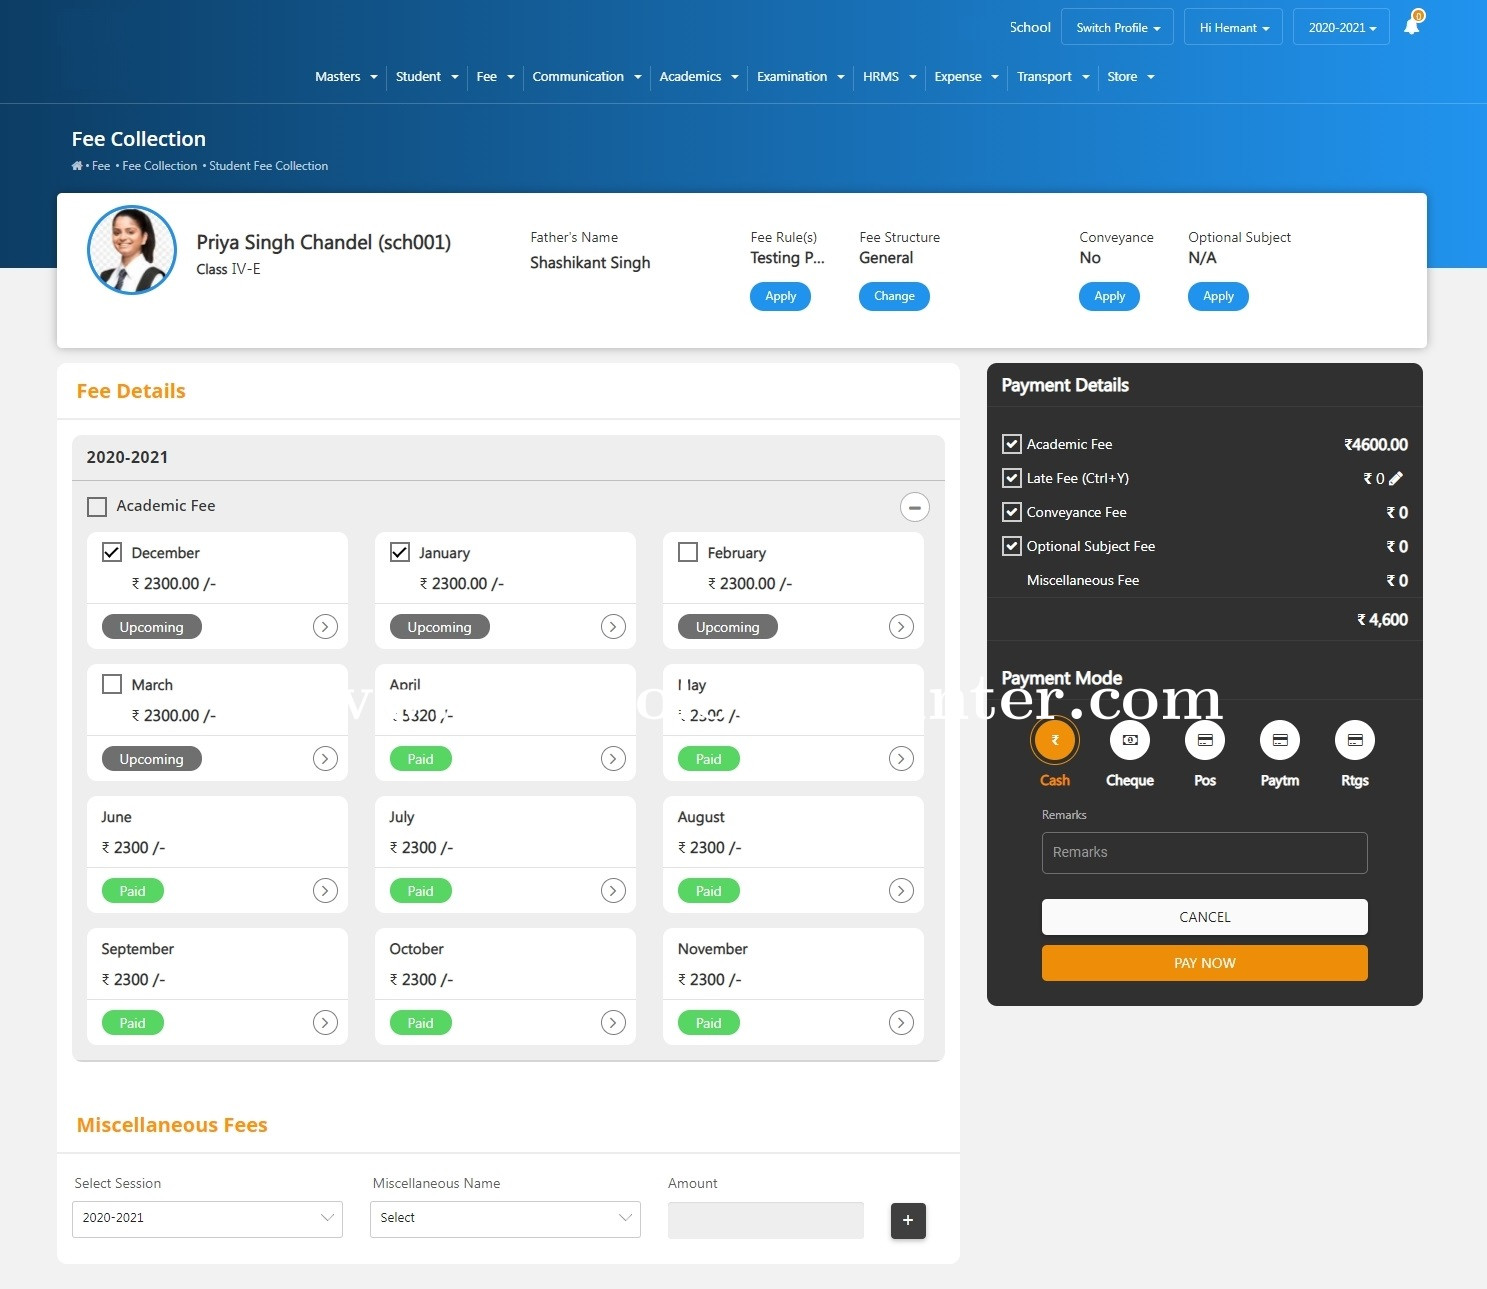Select Pos payment mode icon

1205,740
